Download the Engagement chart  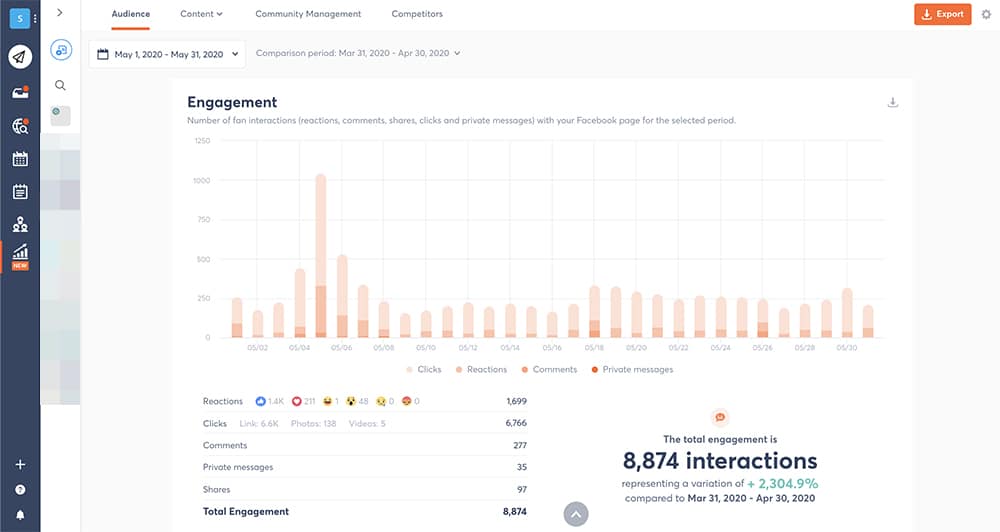(x=892, y=102)
